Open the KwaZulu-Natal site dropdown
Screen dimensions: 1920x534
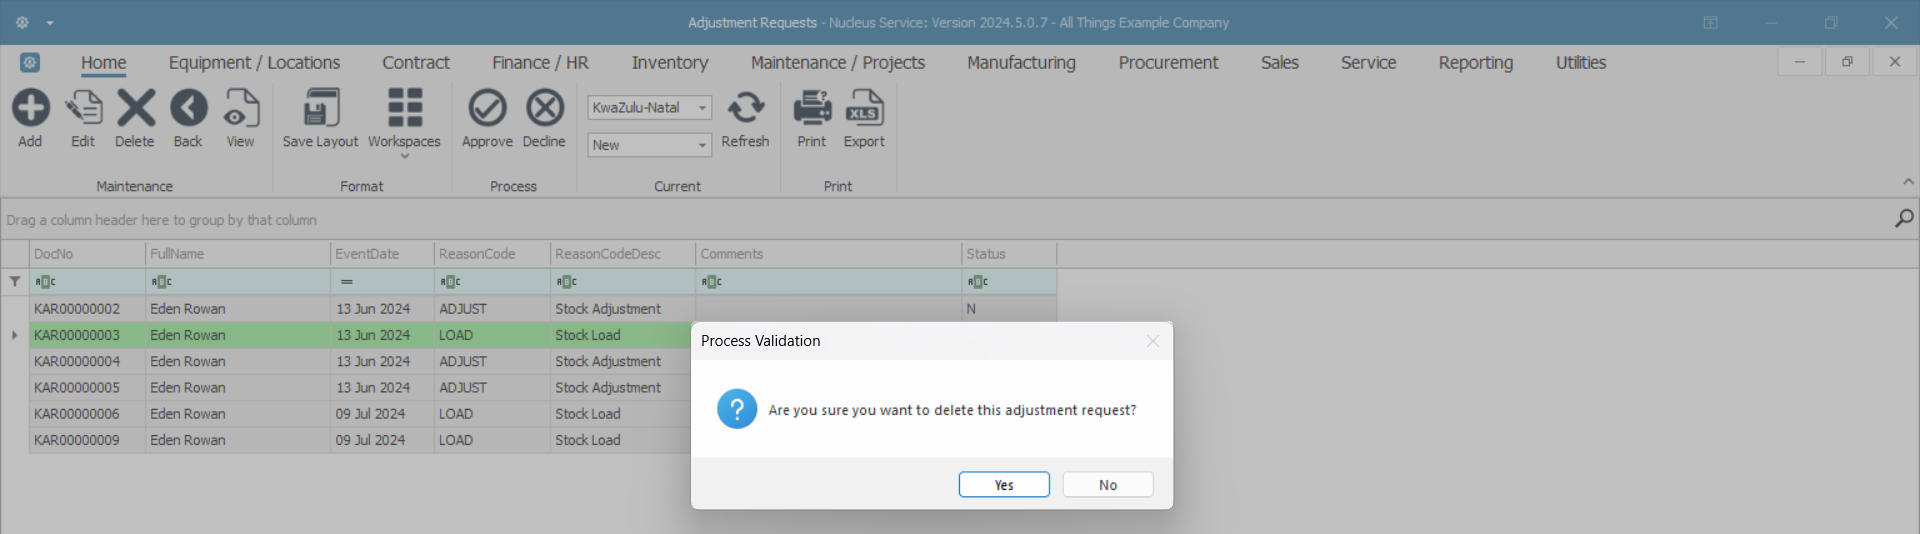(x=703, y=108)
